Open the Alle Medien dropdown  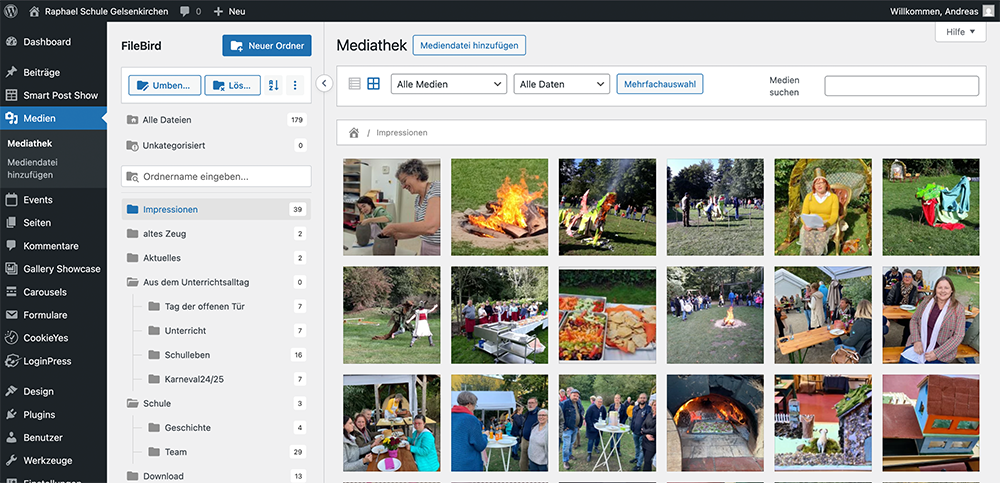pos(448,84)
